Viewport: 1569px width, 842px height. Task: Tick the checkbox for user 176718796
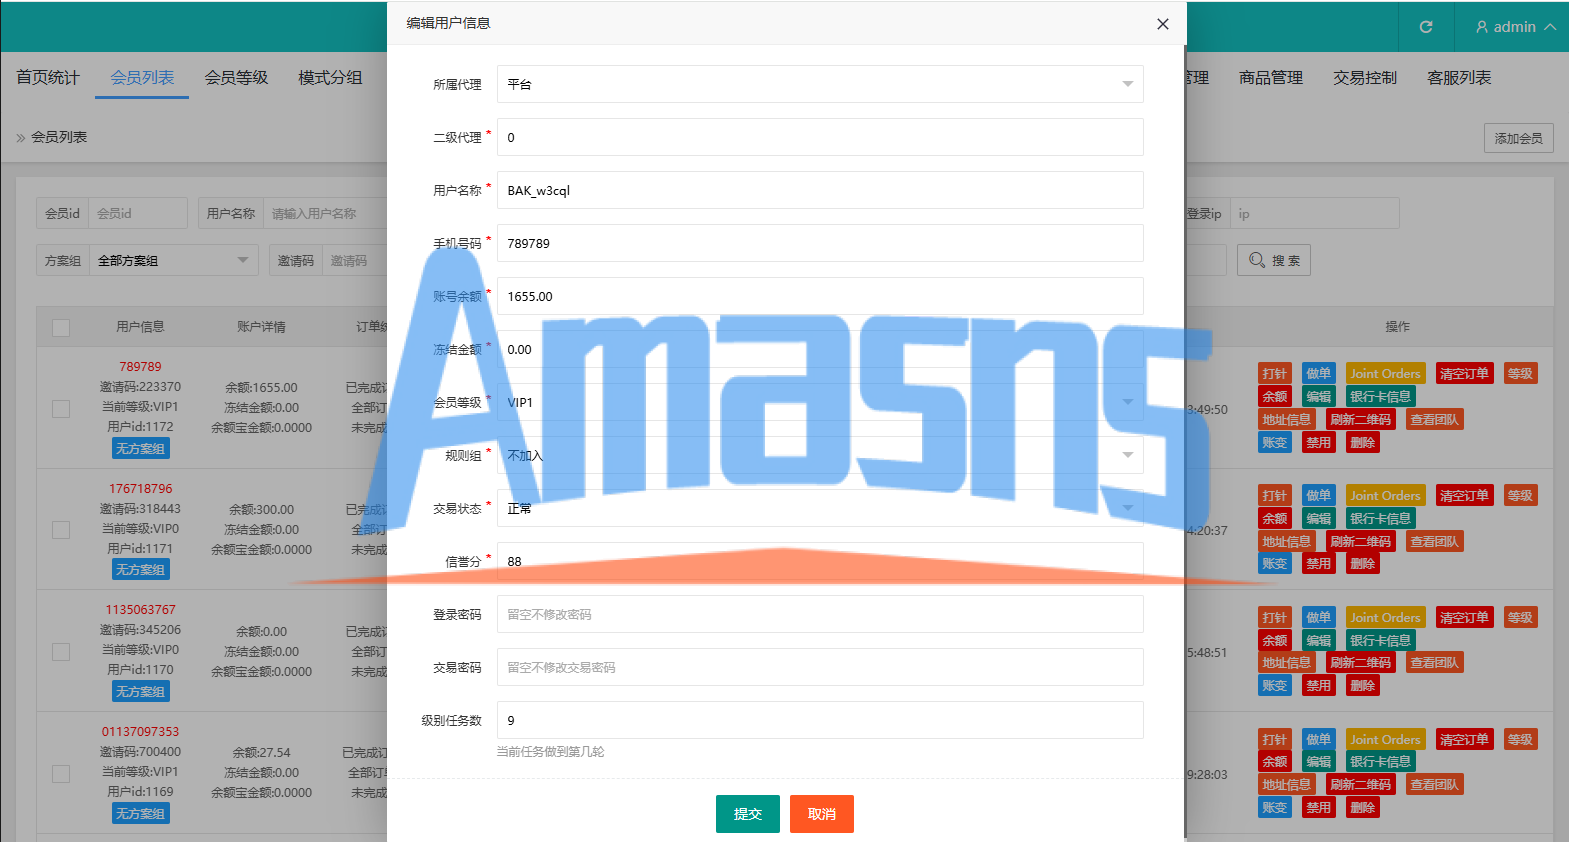click(61, 530)
